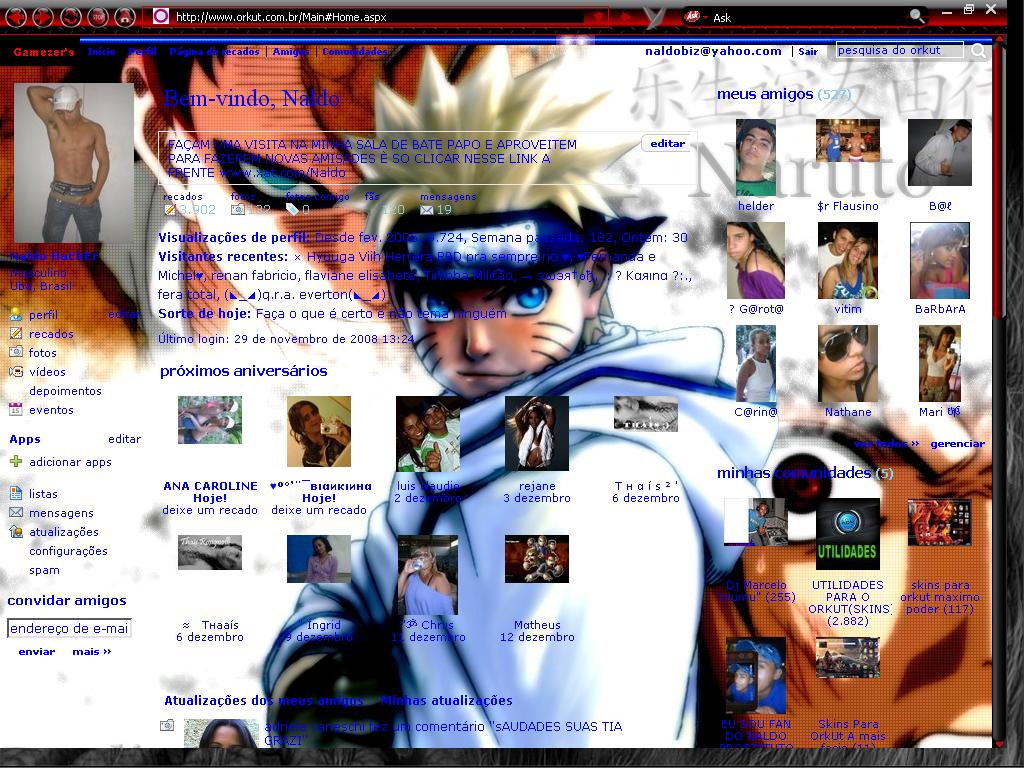Switch to 'Minhas atualizações' tab
The height and width of the screenshot is (768, 1024).
[447, 700]
